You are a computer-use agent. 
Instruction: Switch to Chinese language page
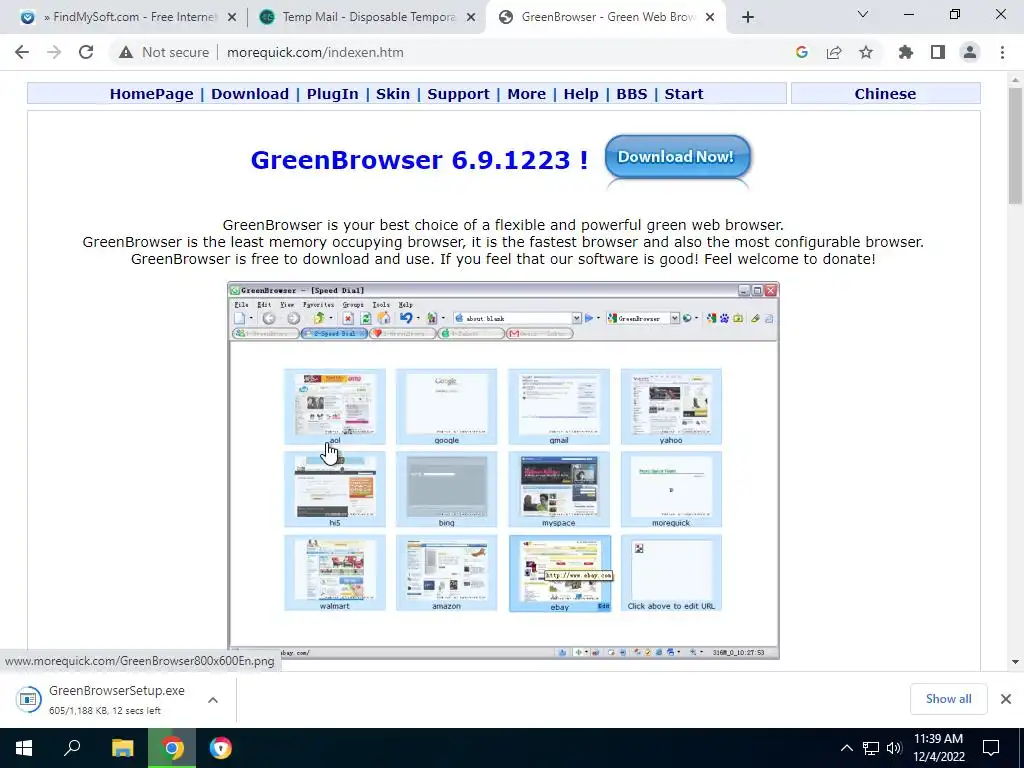tap(885, 94)
